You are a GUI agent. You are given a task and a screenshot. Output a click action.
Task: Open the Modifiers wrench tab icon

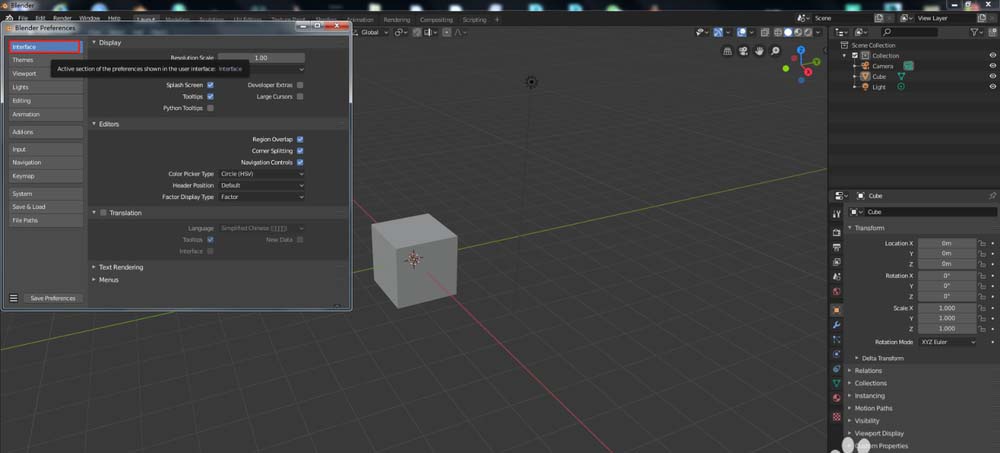pos(837,325)
